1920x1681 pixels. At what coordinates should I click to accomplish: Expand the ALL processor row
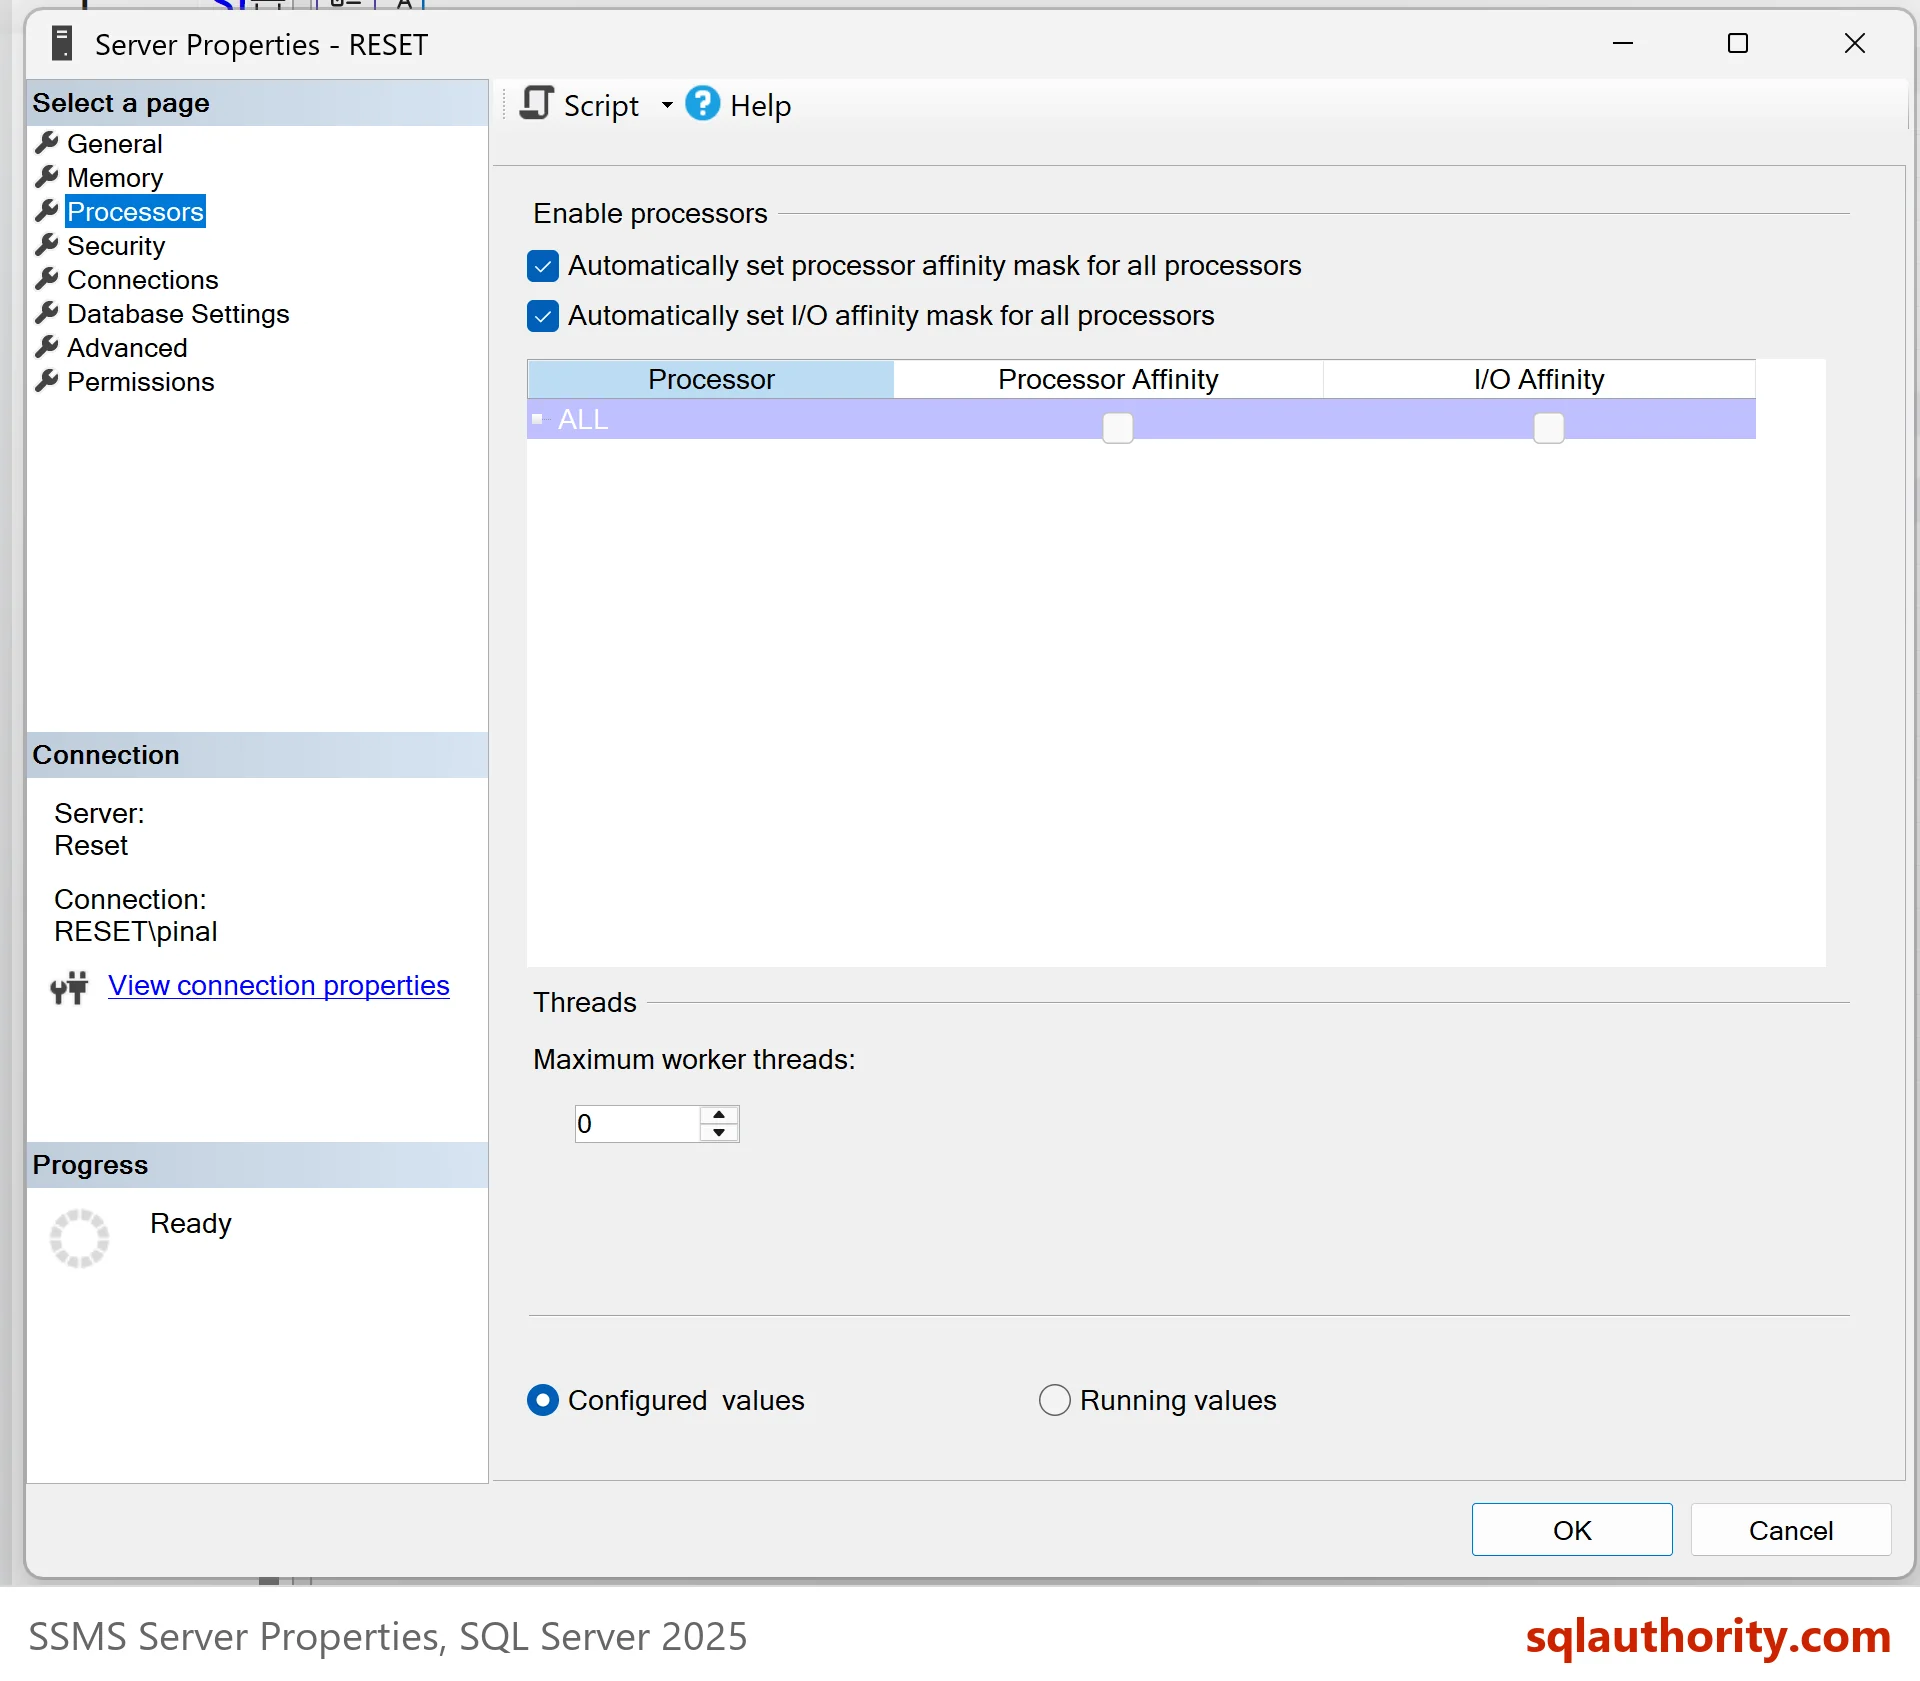coord(537,419)
